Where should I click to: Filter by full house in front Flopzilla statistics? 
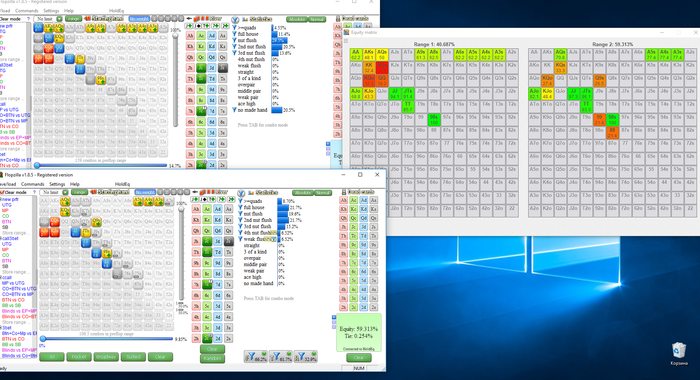241,208
